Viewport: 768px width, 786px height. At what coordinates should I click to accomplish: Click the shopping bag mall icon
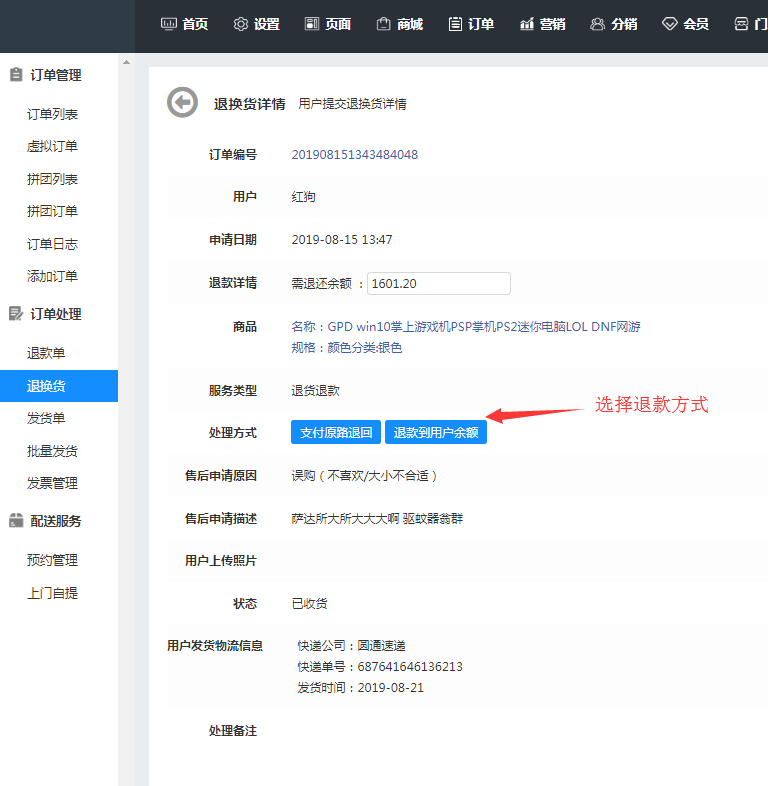[383, 24]
